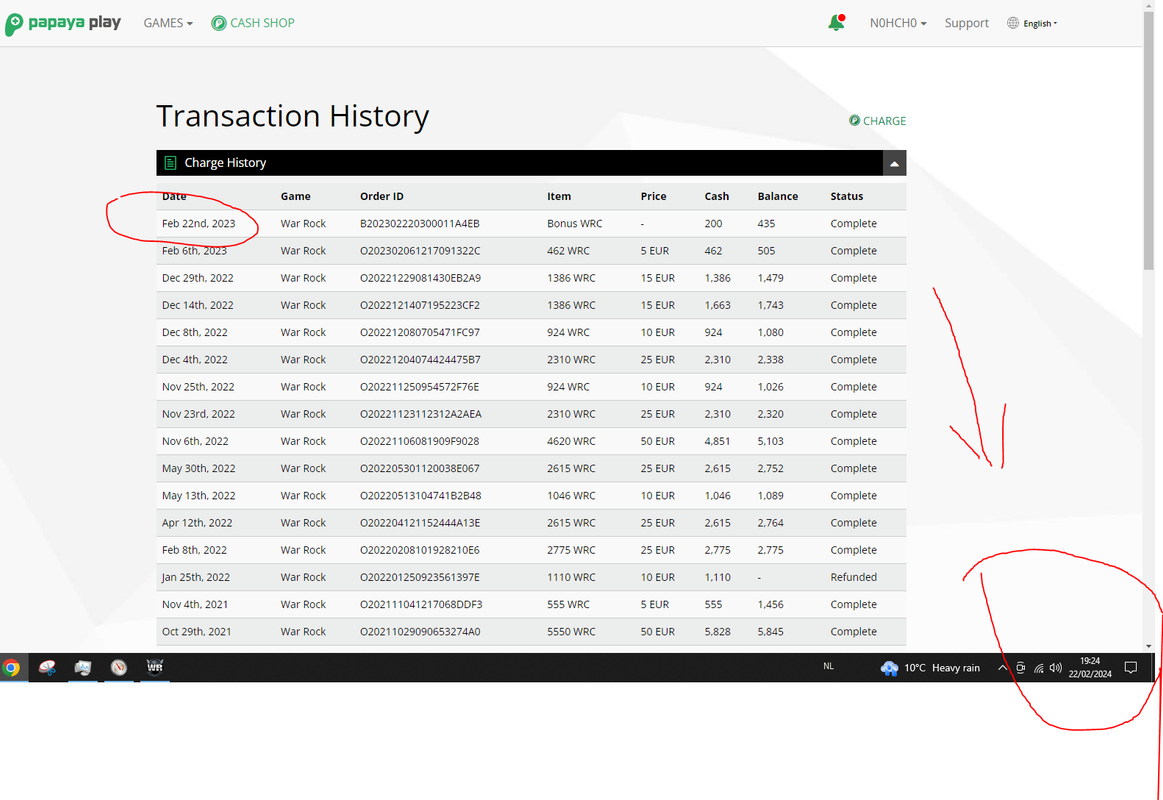This screenshot has height=800, width=1163.
Task: Select order ID O202211250954572F76E
Action: [419, 387]
